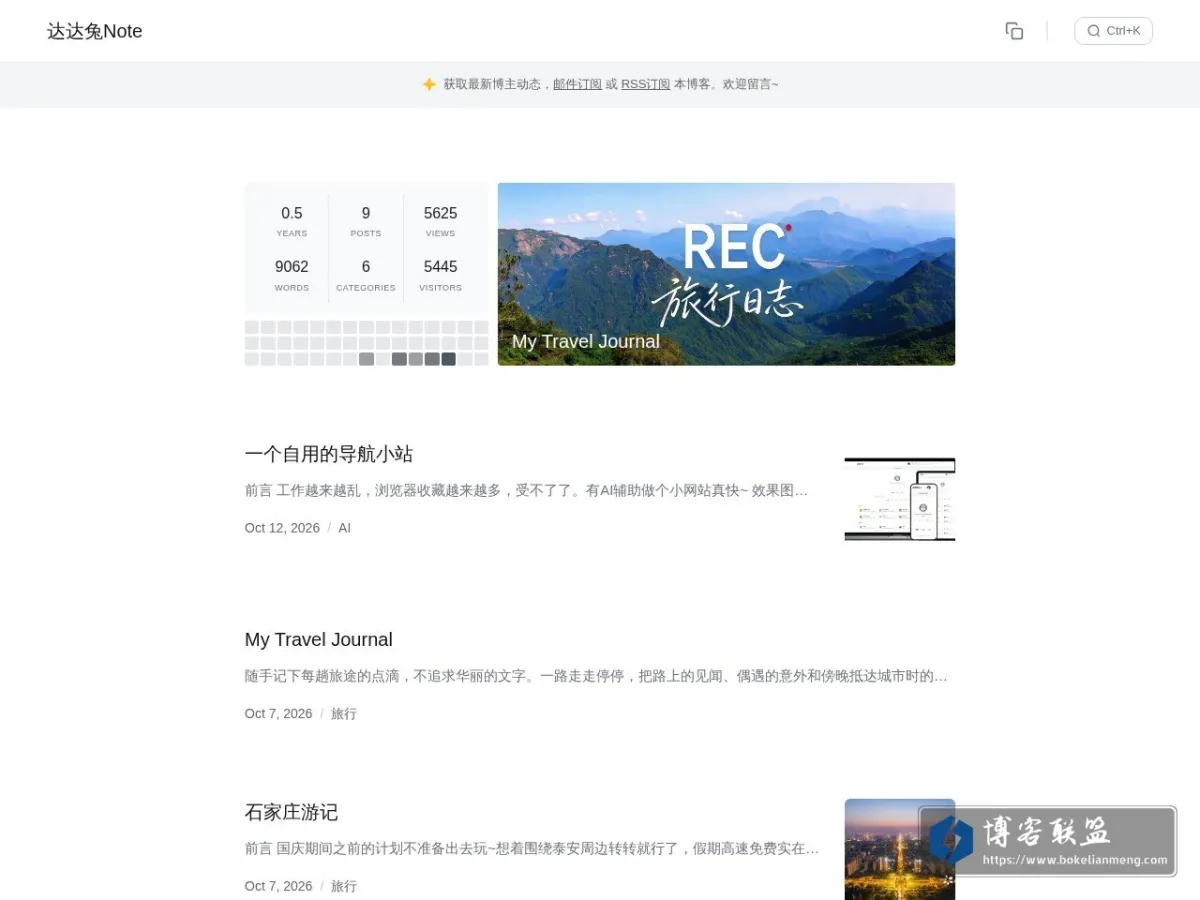Open post 一个自用的导航小站

tap(329, 454)
